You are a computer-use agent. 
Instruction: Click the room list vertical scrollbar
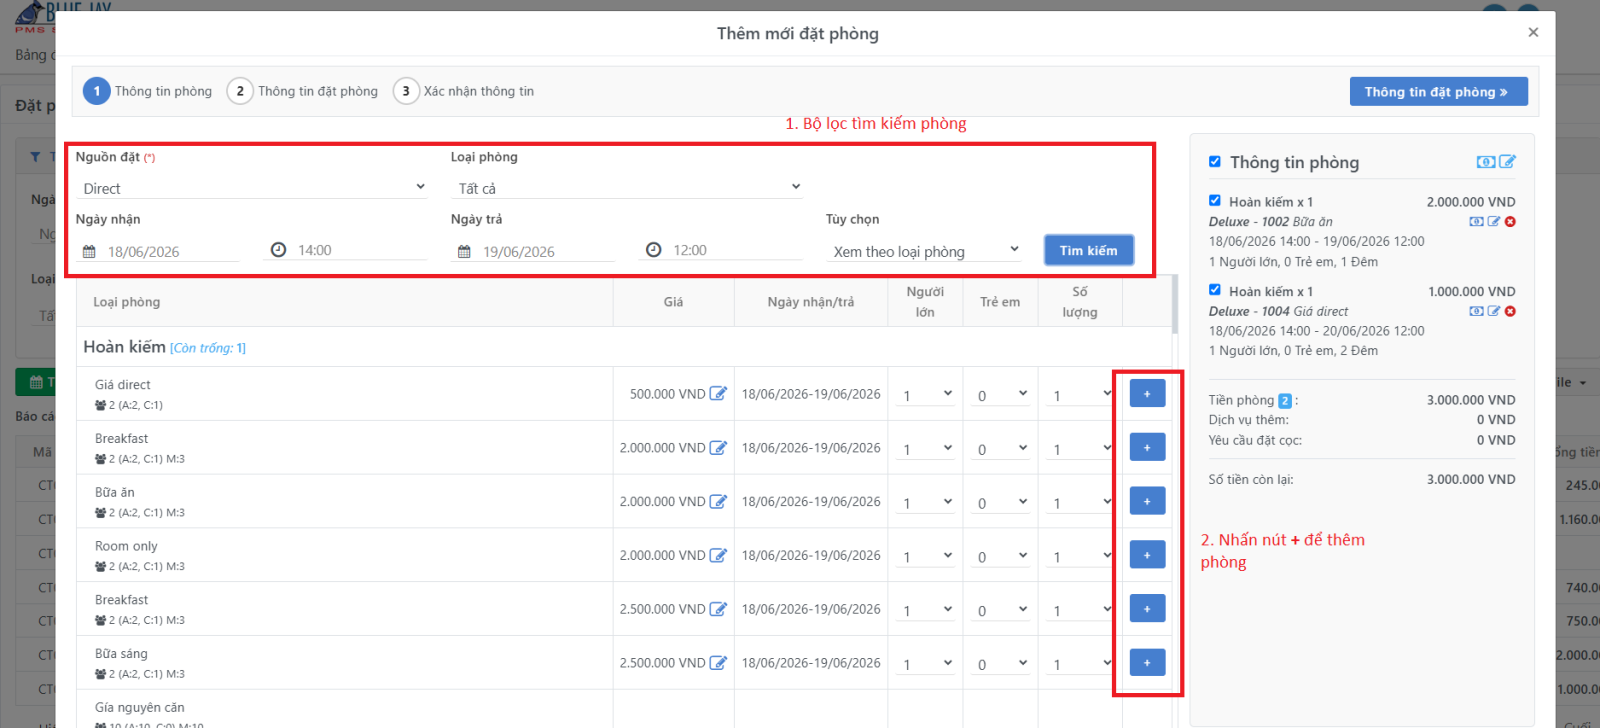1175,304
